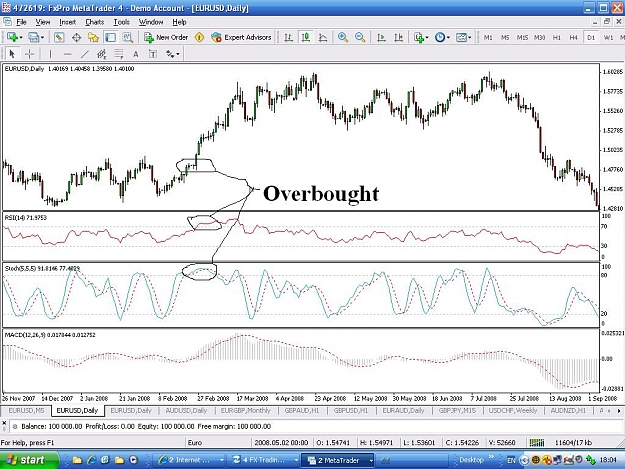Click the New Order button
Image resolution: width=625 pixels, height=469 pixels.
[166, 37]
